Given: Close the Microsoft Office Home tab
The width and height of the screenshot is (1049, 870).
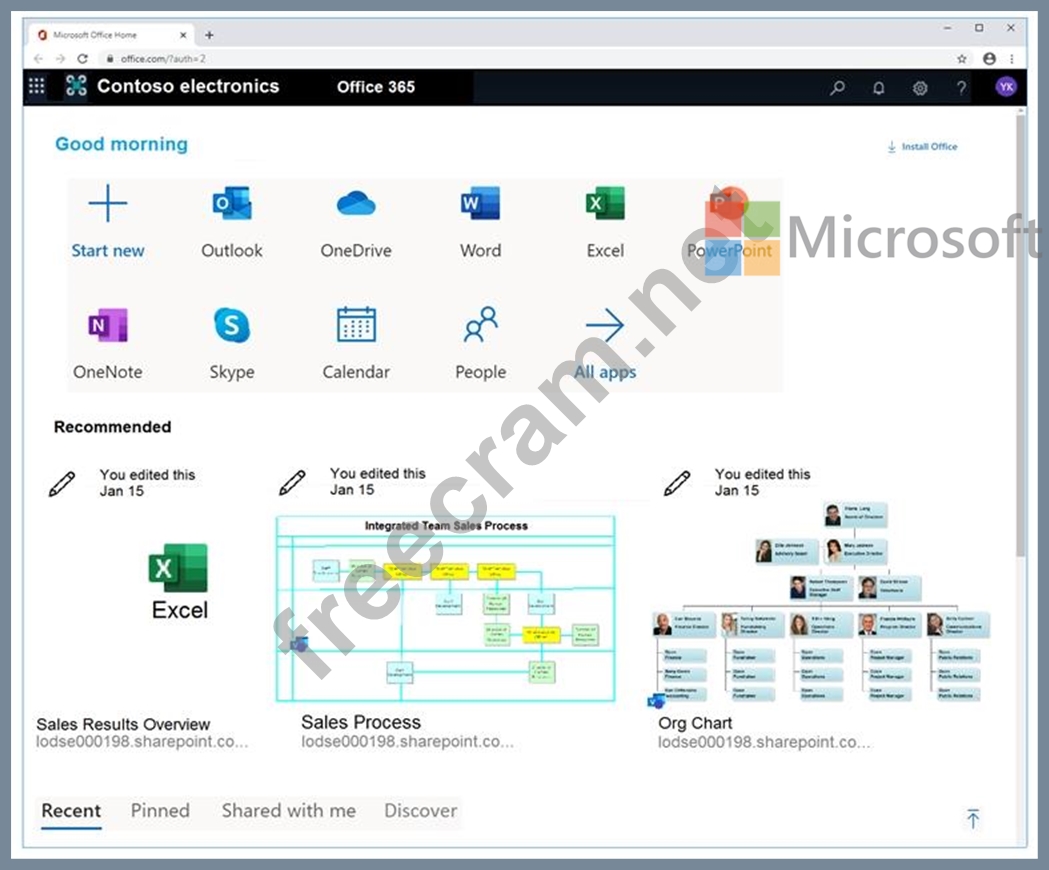Looking at the screenshot, I should click(183, 35).
